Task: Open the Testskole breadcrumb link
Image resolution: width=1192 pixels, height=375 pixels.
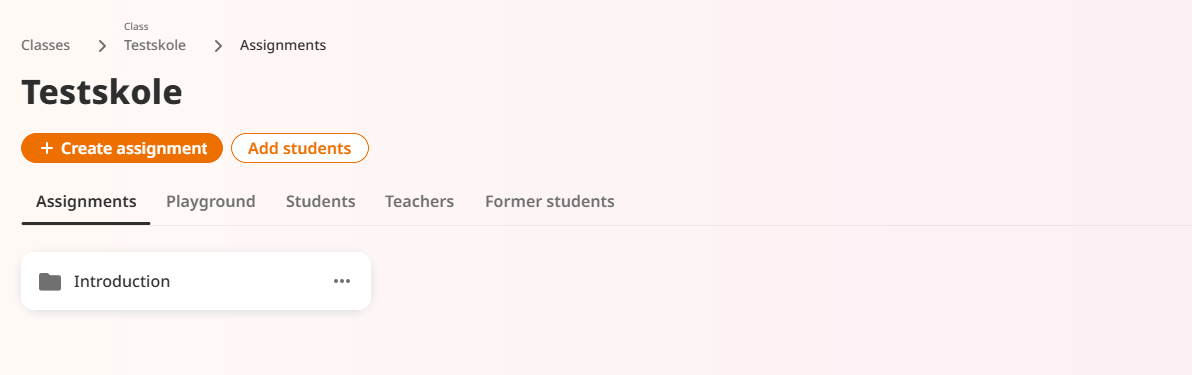Action: click(x=155, y=45)
